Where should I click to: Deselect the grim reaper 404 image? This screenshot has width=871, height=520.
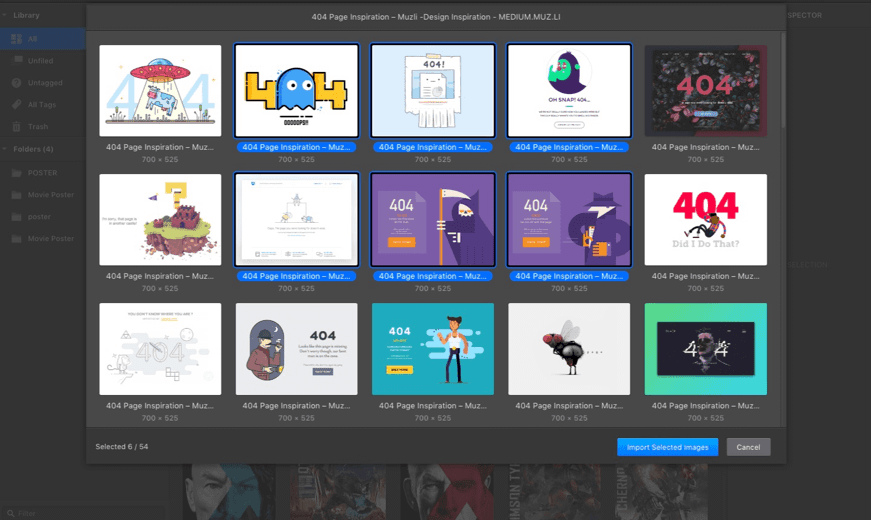coord(433,220)
